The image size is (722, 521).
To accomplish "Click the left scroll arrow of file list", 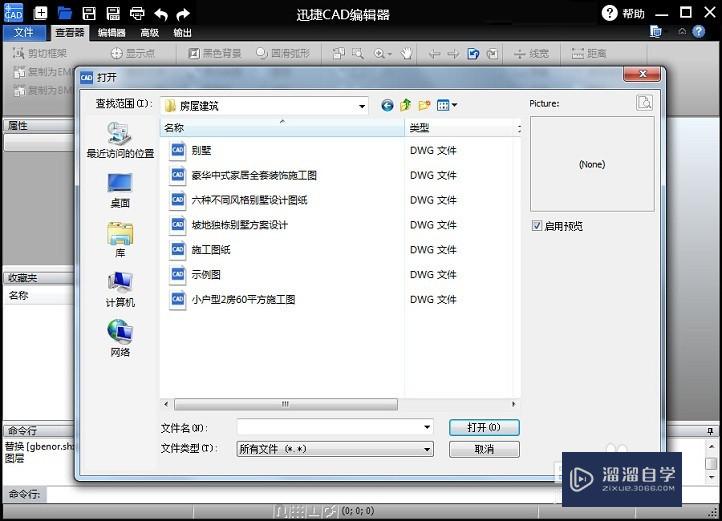I will tap(166, 404).
